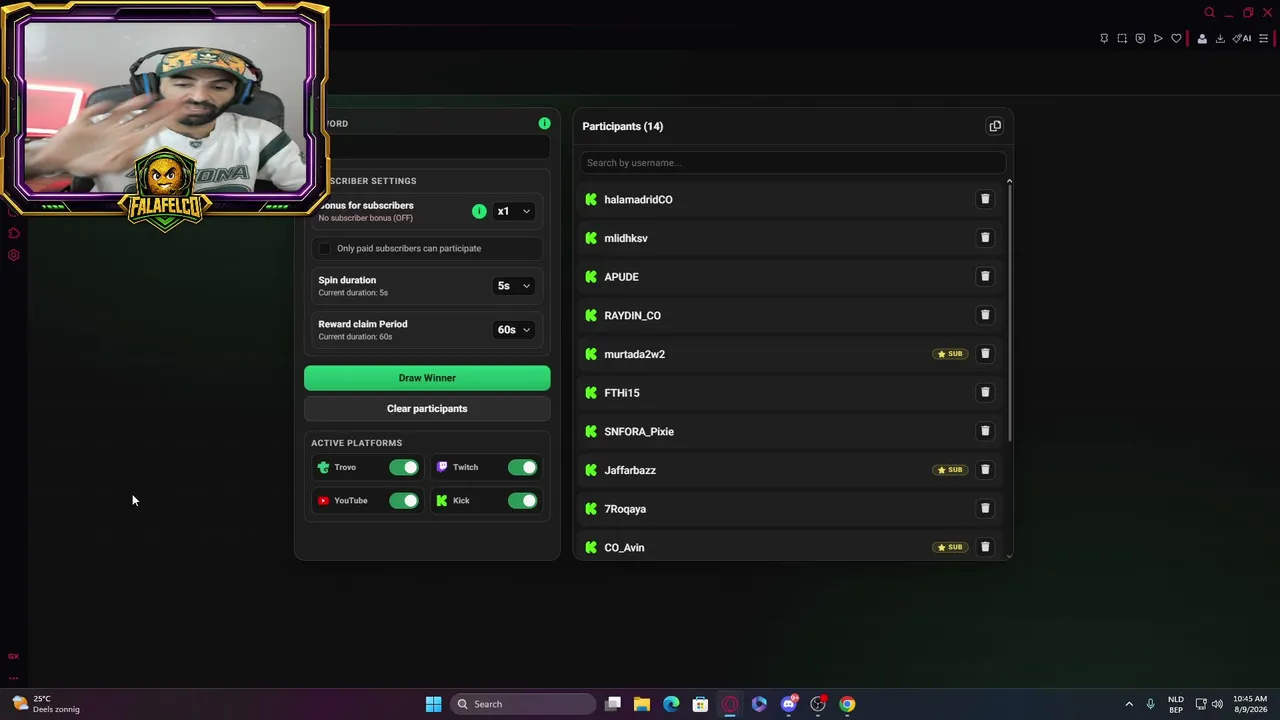The image size is (1280, 720).
Task: Click the send/flow arrow icon
Action: (1158, 39)
